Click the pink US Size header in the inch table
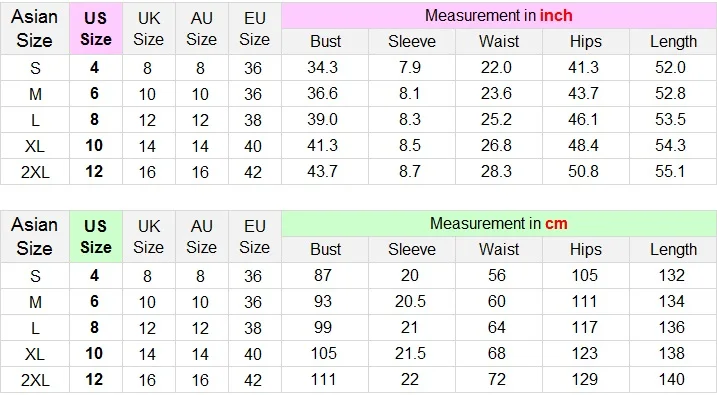 point(96,28)
